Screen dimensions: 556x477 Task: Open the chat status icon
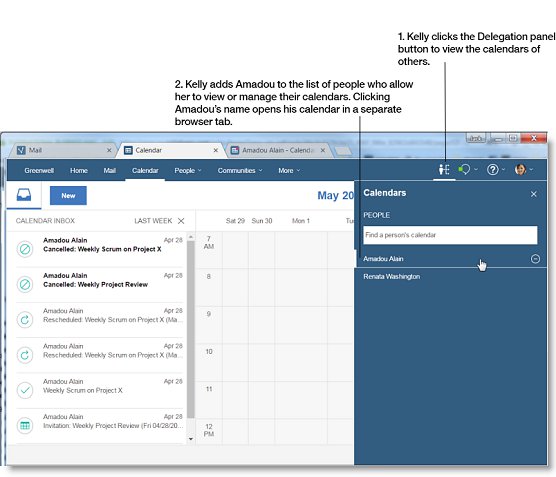(x=464, y=170)
